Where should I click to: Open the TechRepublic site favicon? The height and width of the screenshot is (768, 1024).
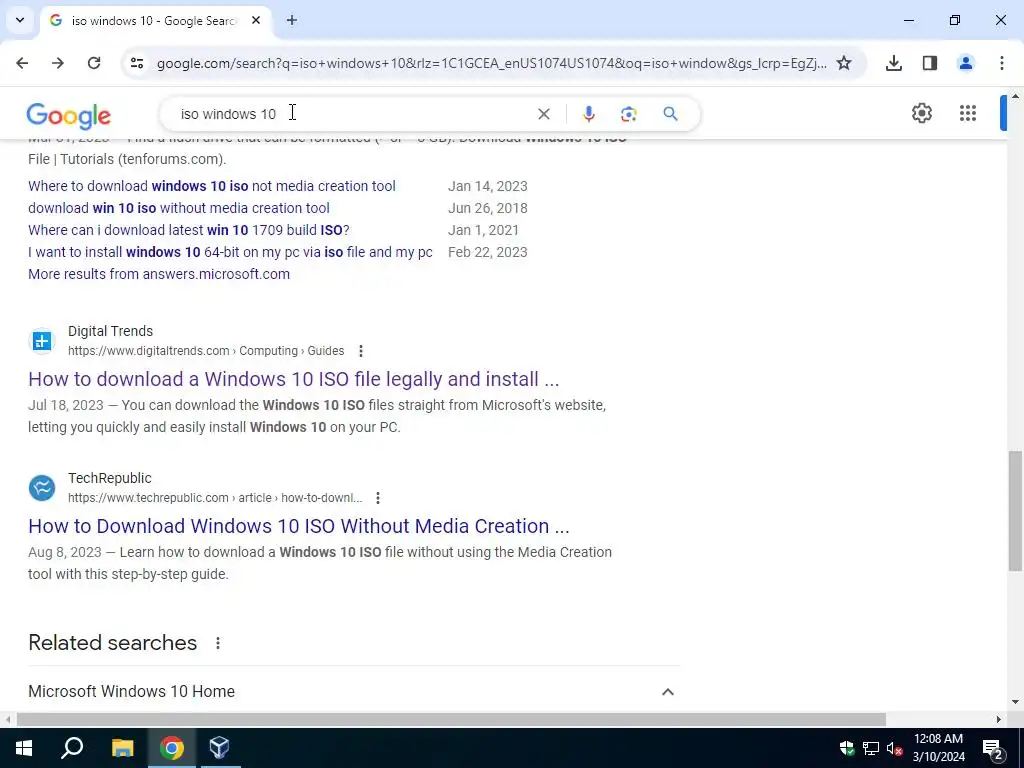point(42,488)
